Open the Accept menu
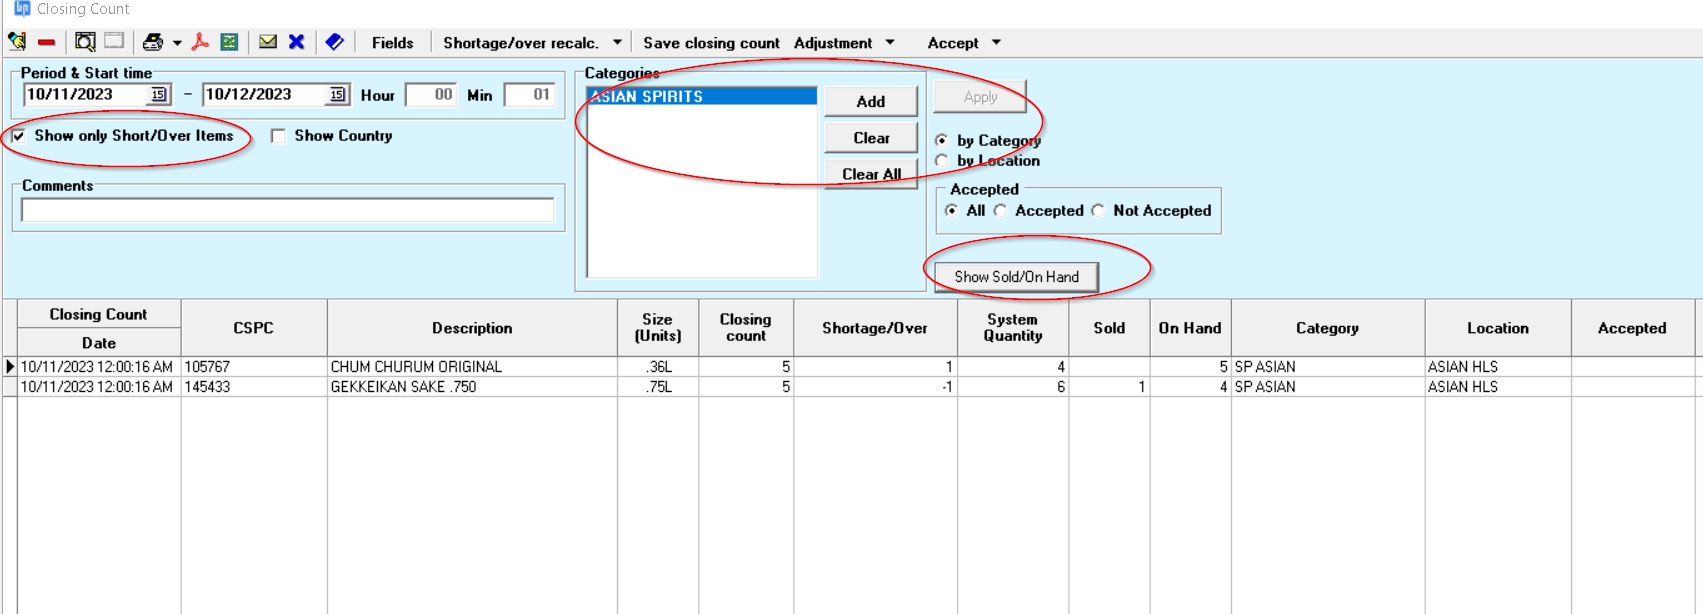This screenshot has height=614, width=1703. [953, 43]
